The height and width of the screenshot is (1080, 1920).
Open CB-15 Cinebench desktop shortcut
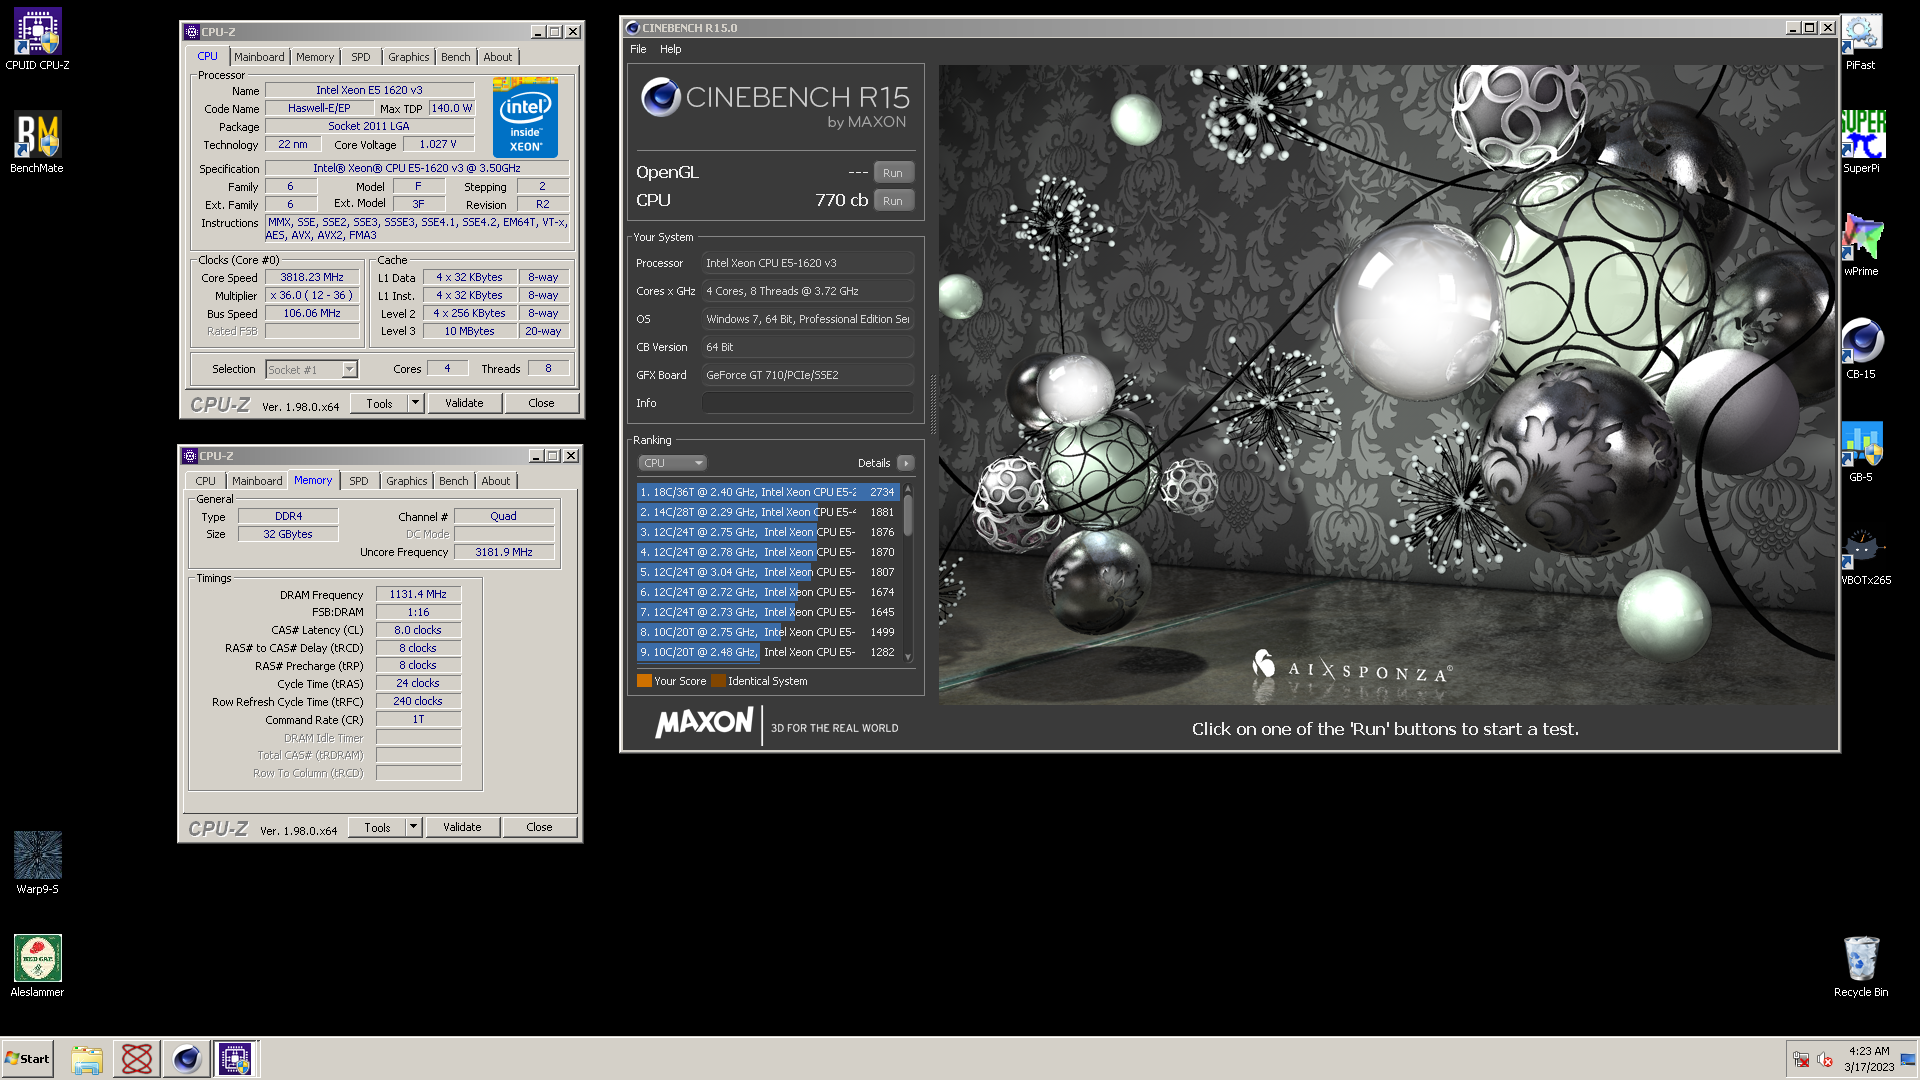click(x=1861, y=349)
